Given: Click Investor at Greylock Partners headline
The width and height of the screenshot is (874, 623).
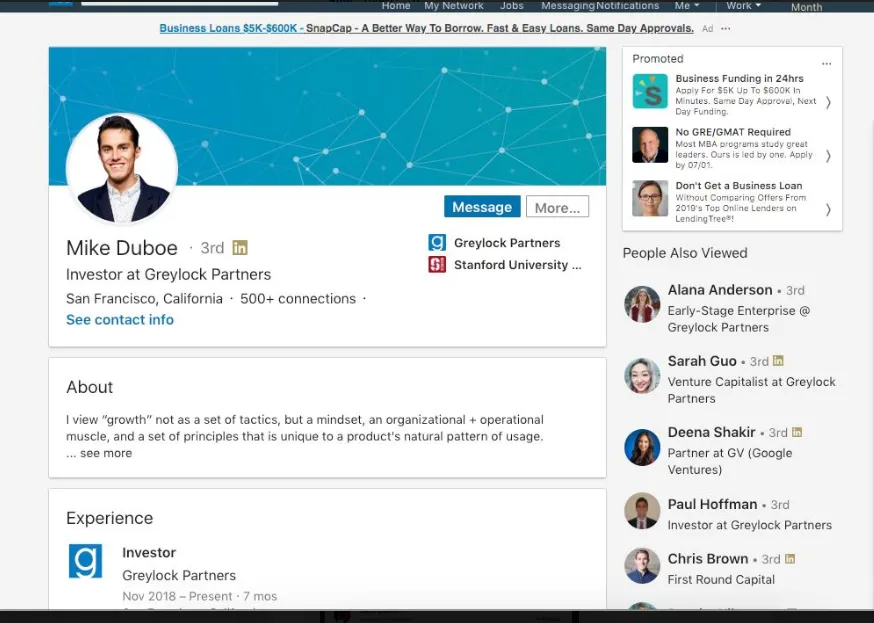Looking at the screenshot, I should pos(168,274).
